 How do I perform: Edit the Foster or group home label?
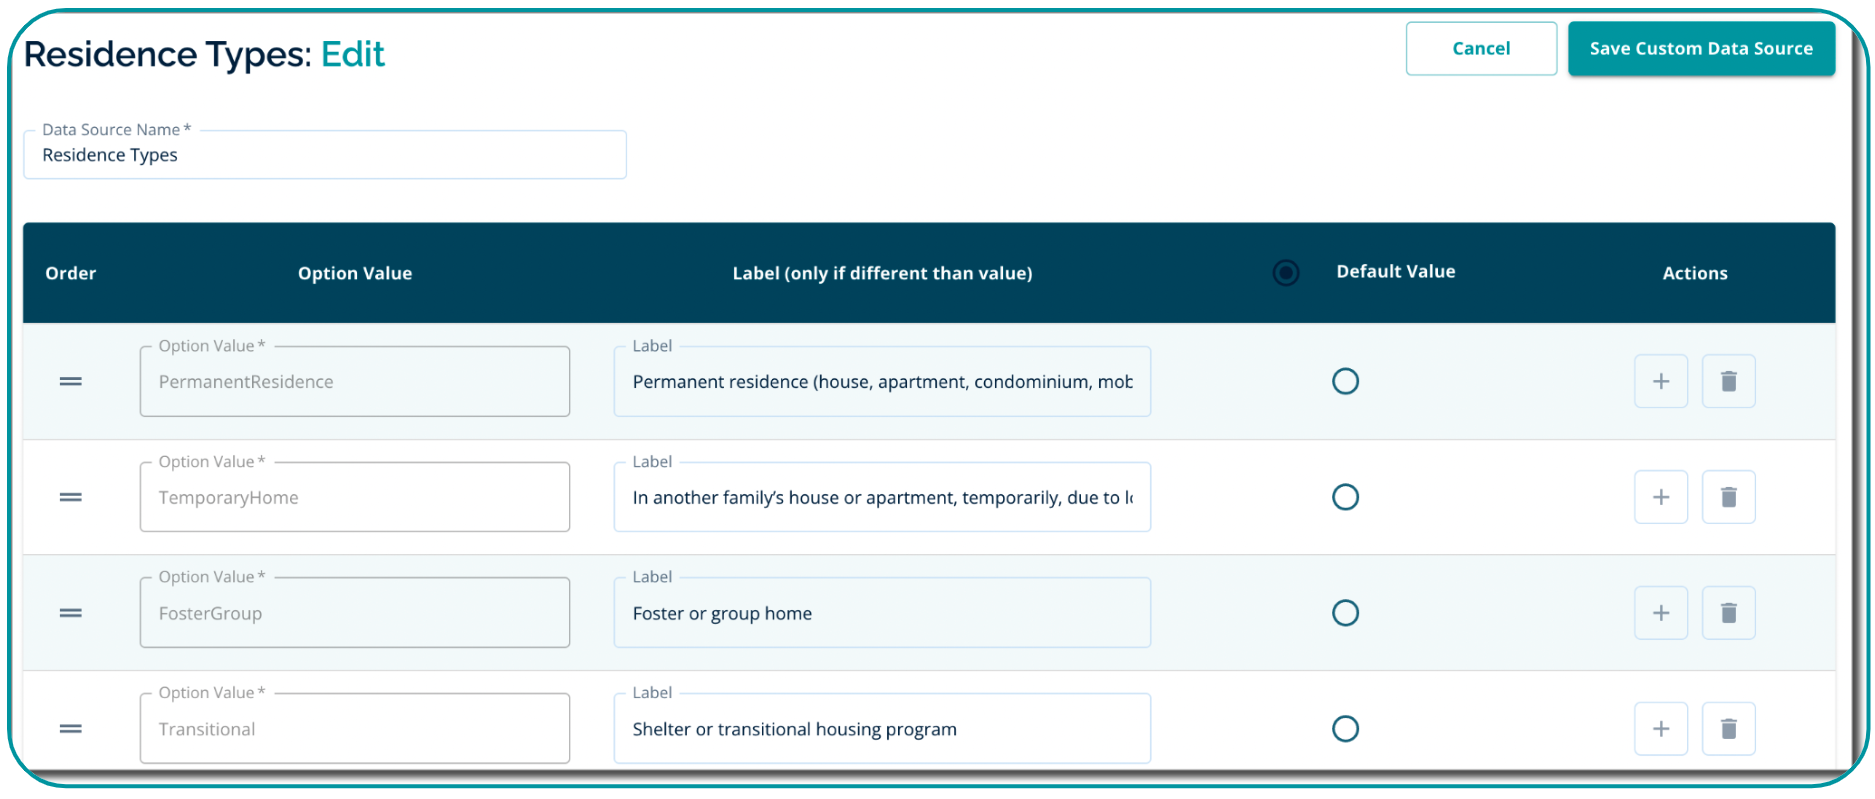(x=881, y=613)
